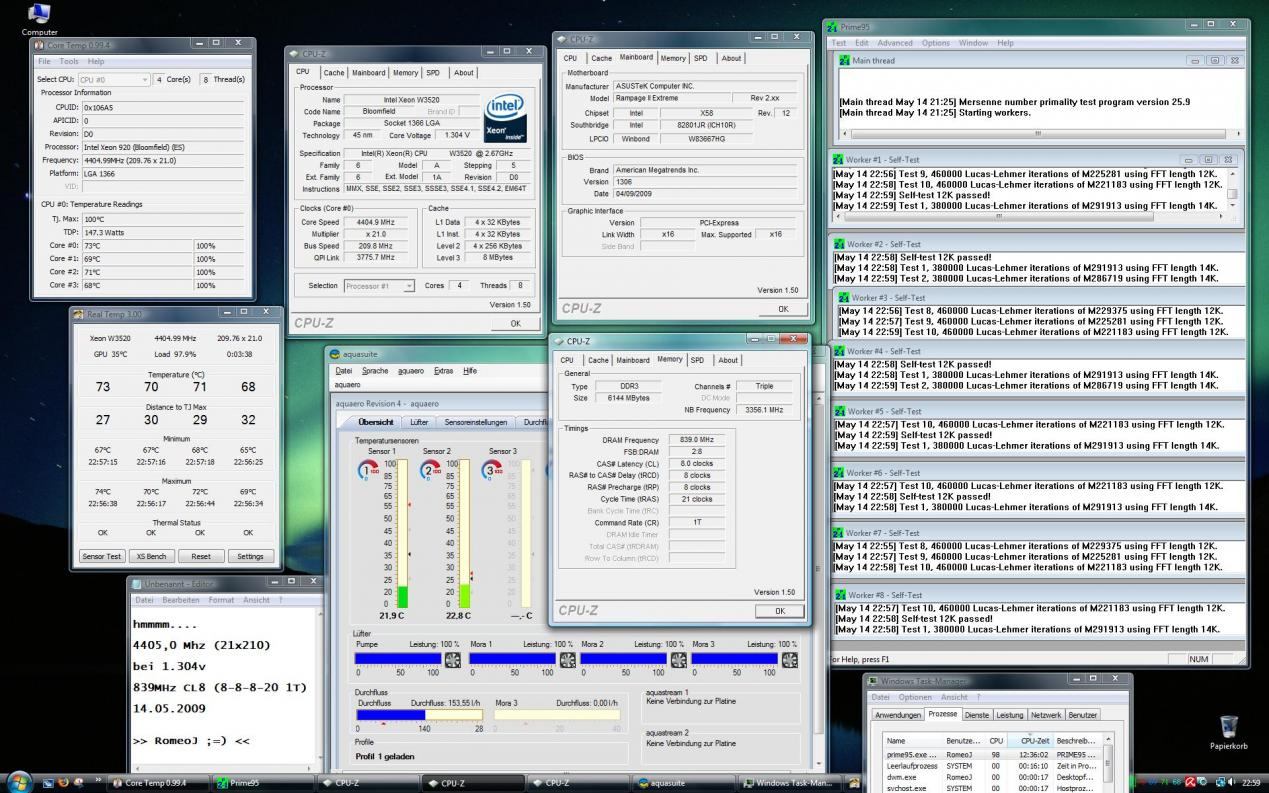Select Leerlaufprozess row in Task-Manager
This screenshot has height=793, width=1269.
coord(993,766)
